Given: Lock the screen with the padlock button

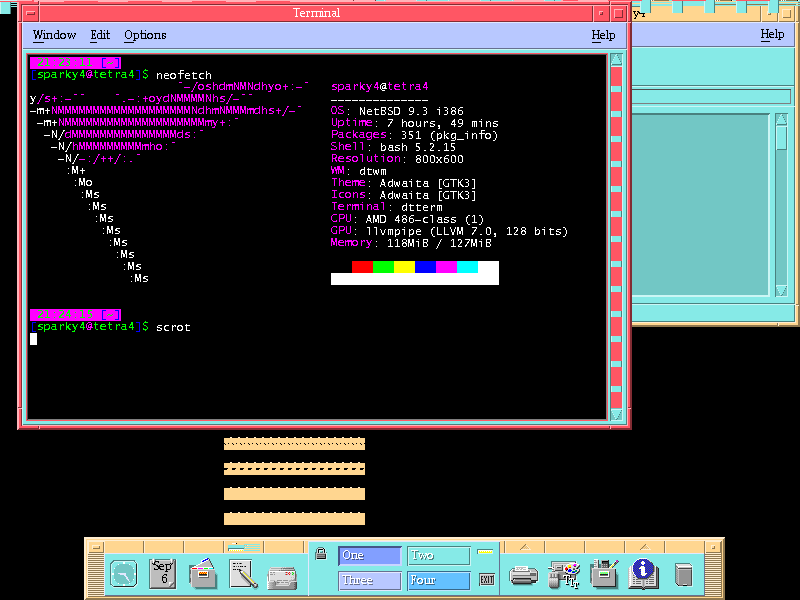Looking at the screenshot, I should (x=321, y=554).
